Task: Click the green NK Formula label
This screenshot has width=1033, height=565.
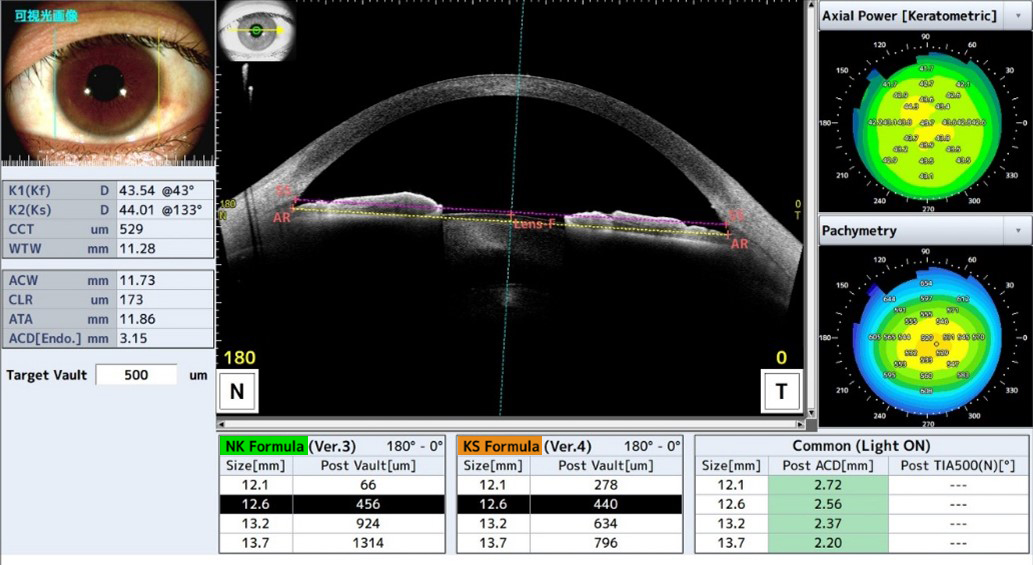Action: 264,446
